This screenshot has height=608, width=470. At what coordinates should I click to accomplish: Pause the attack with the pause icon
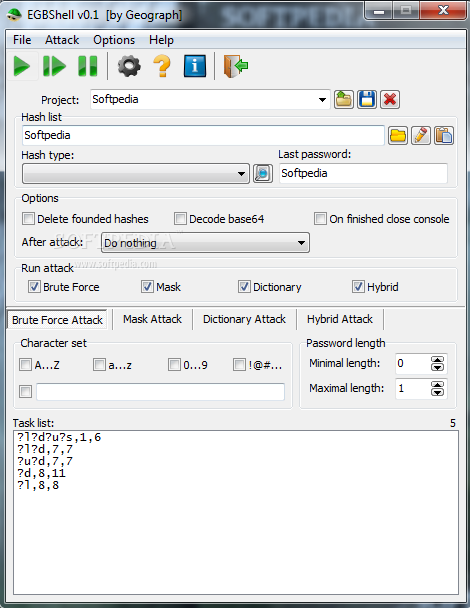[x=88, y=66]
